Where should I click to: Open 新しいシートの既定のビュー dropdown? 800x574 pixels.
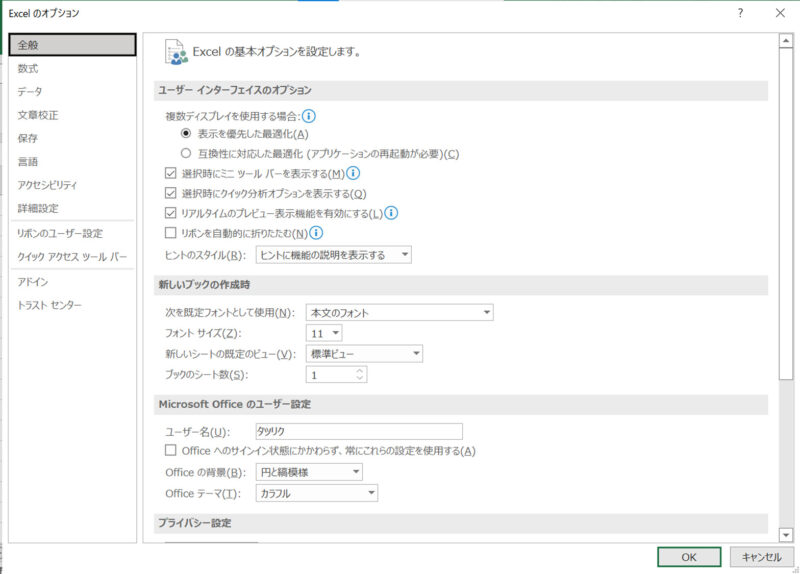coord(364,354)
